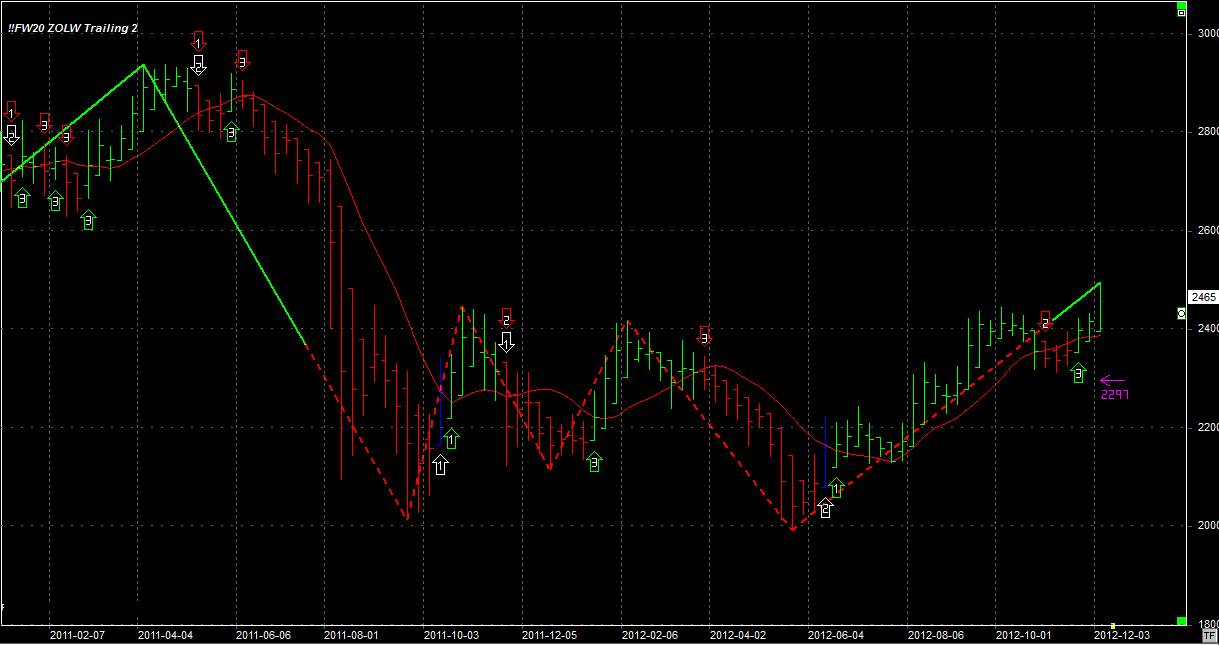Screen dimensions: 1219x645
Task: Select the red down arrow 3 near 2012-04-02
Action: [705, 336]
